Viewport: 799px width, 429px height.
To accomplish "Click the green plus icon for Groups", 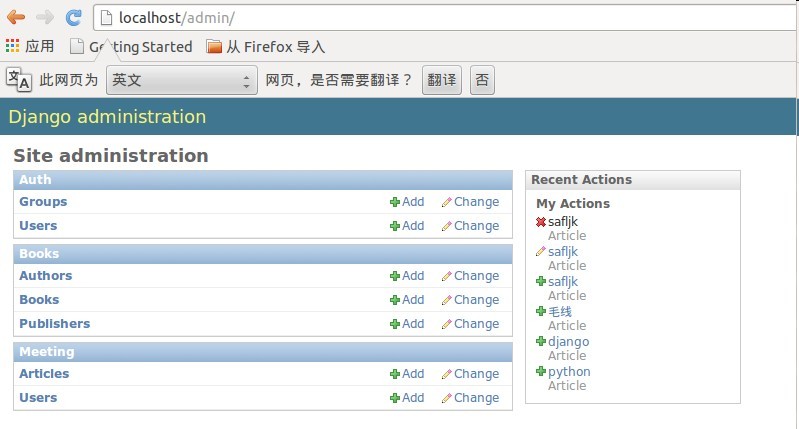I will tap(394, 202).
